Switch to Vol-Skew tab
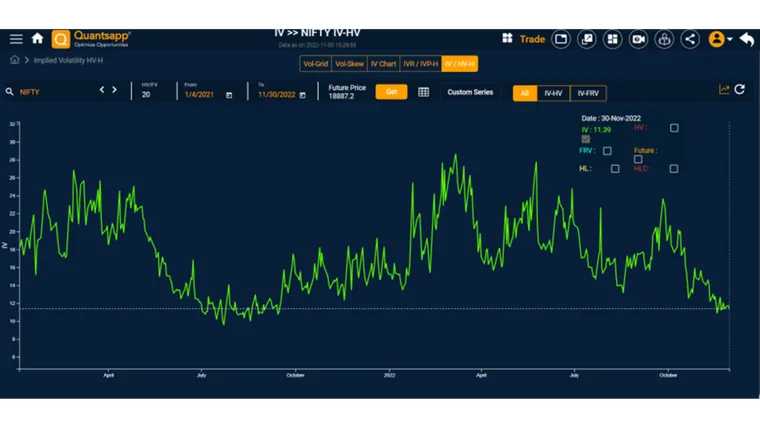This screenshot has width=760, height=428. 349,63
